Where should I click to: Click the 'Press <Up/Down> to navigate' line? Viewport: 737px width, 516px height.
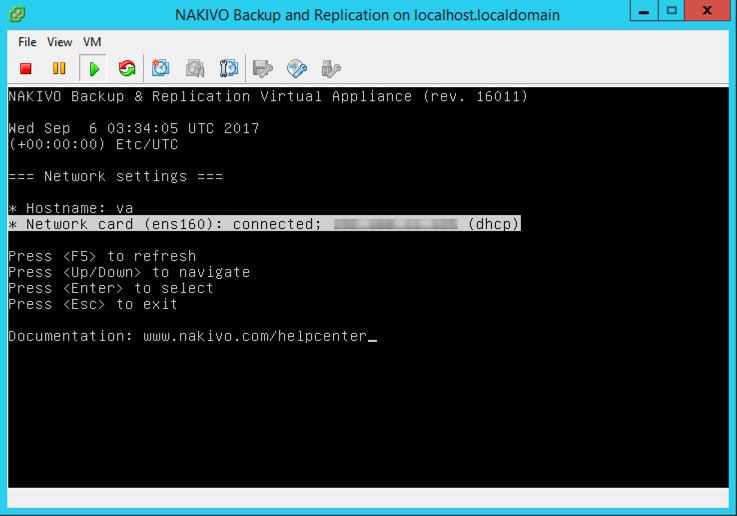129,272
